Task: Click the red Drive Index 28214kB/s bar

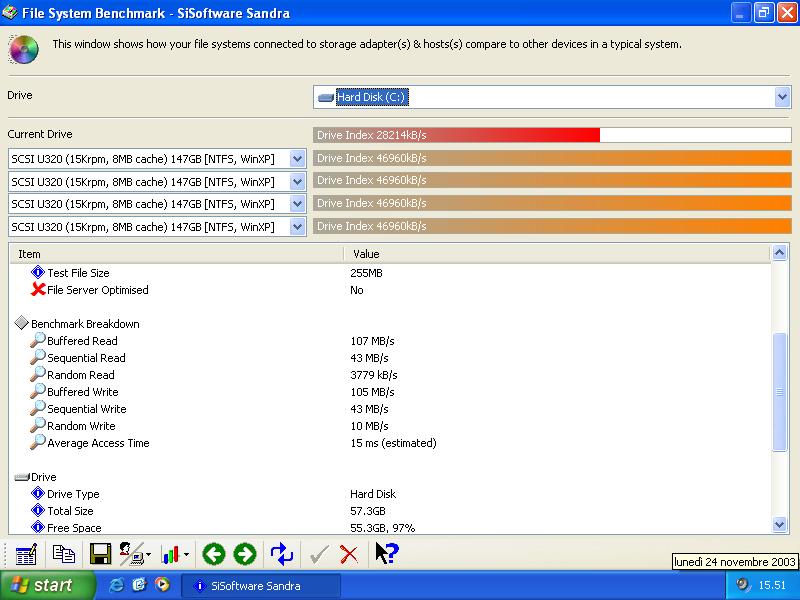Action: tap(457, 135)
